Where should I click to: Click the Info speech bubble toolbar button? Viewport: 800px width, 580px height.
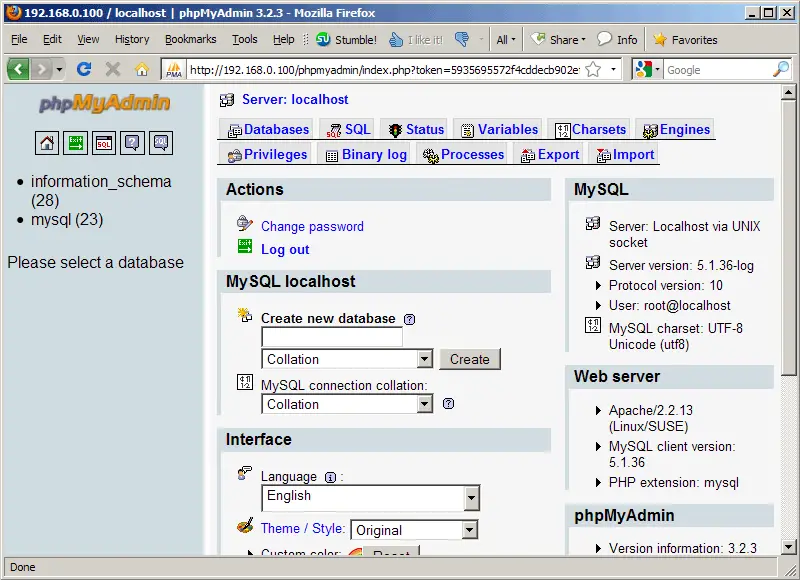[x=617, y=39]
